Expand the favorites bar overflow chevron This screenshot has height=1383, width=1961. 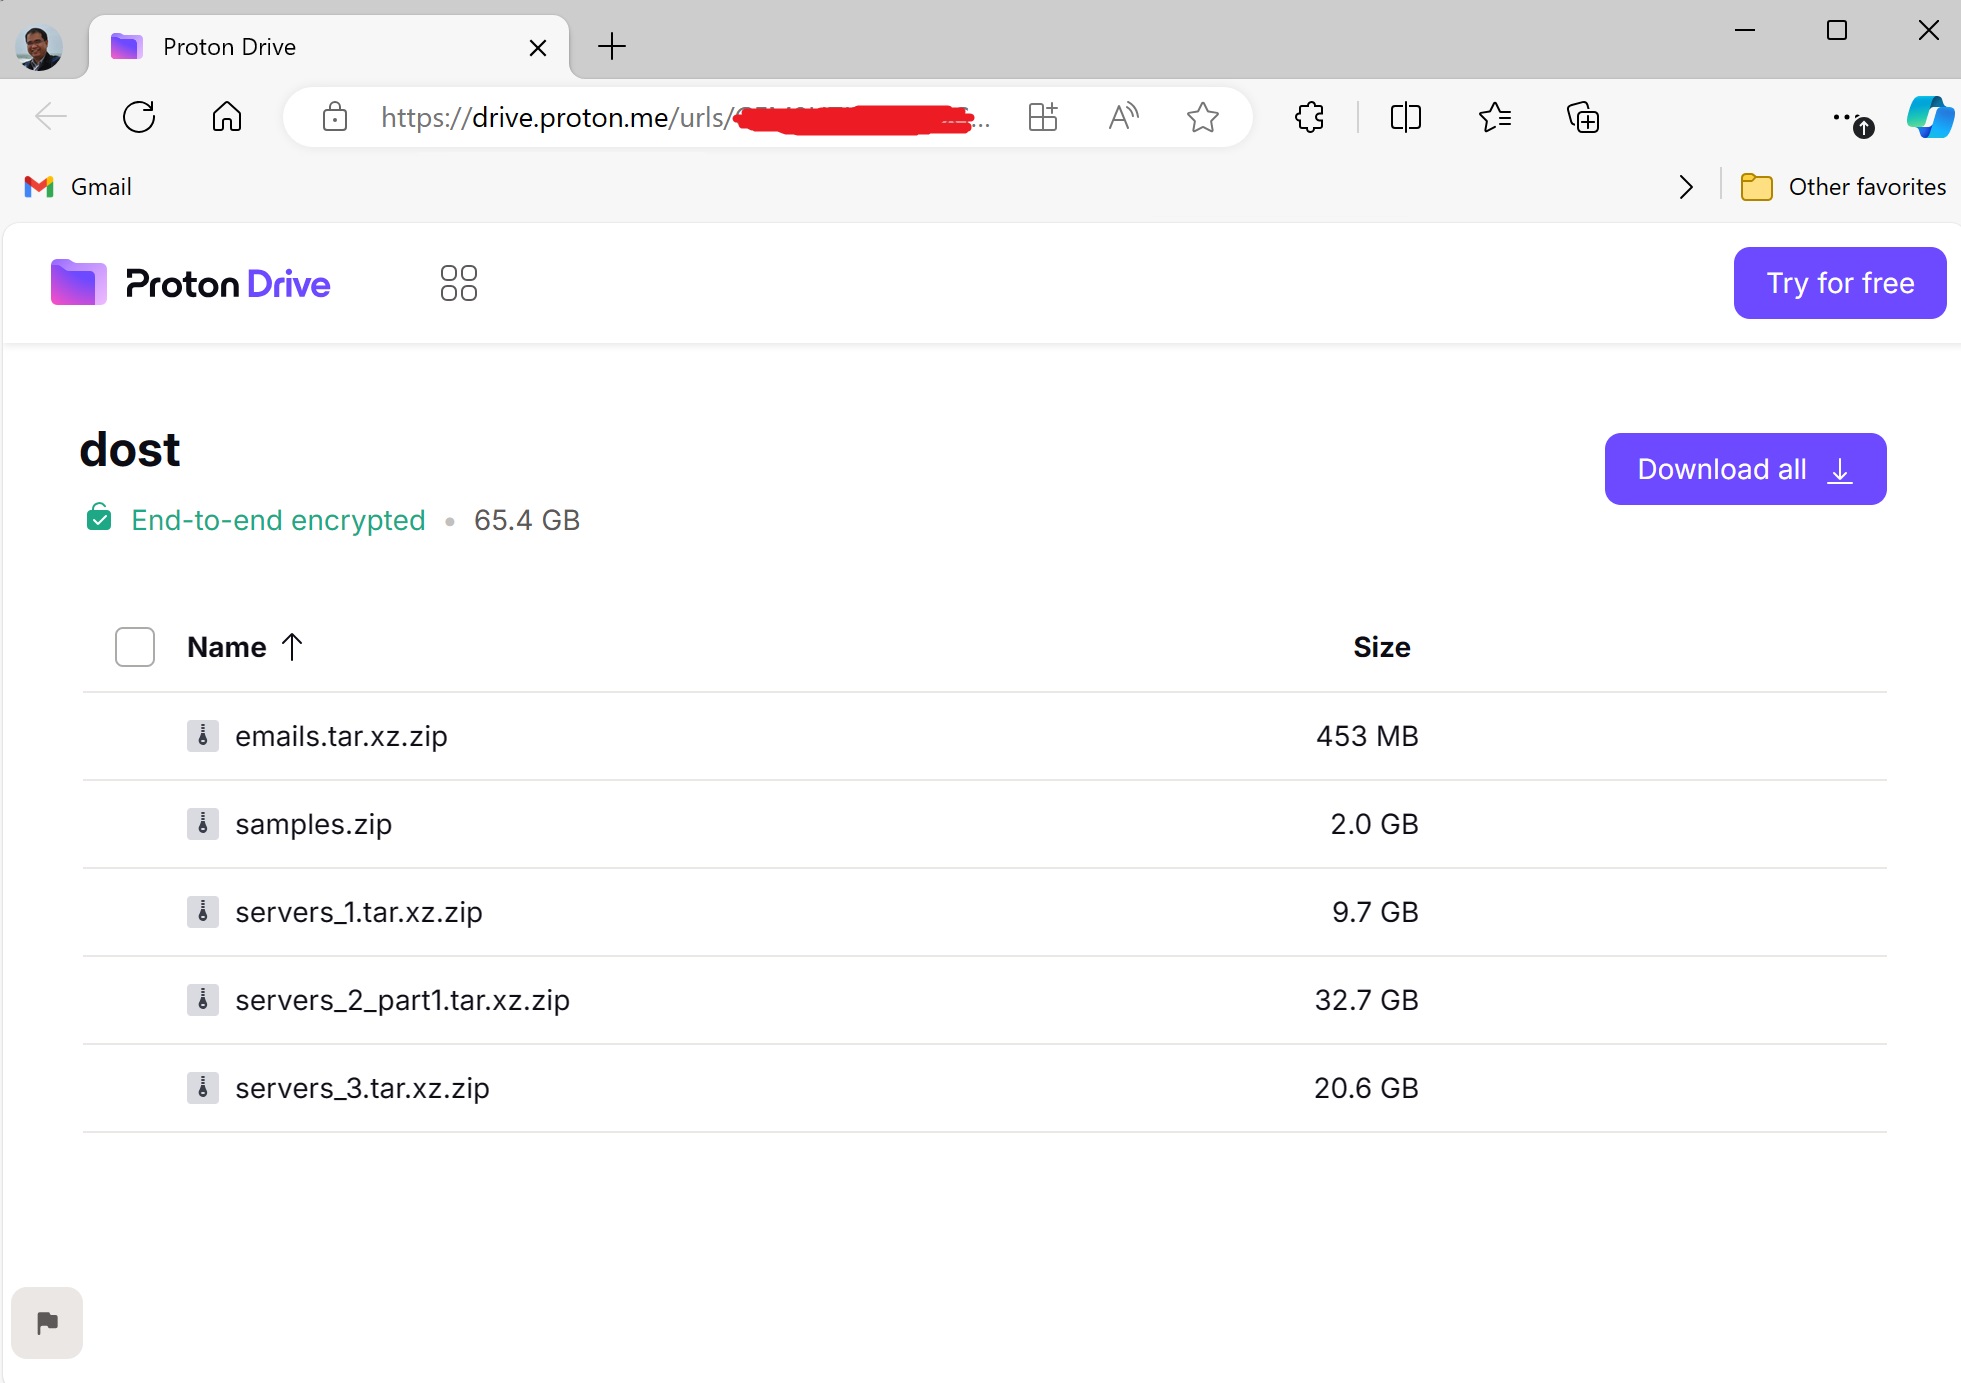[x=1686, y=187]
